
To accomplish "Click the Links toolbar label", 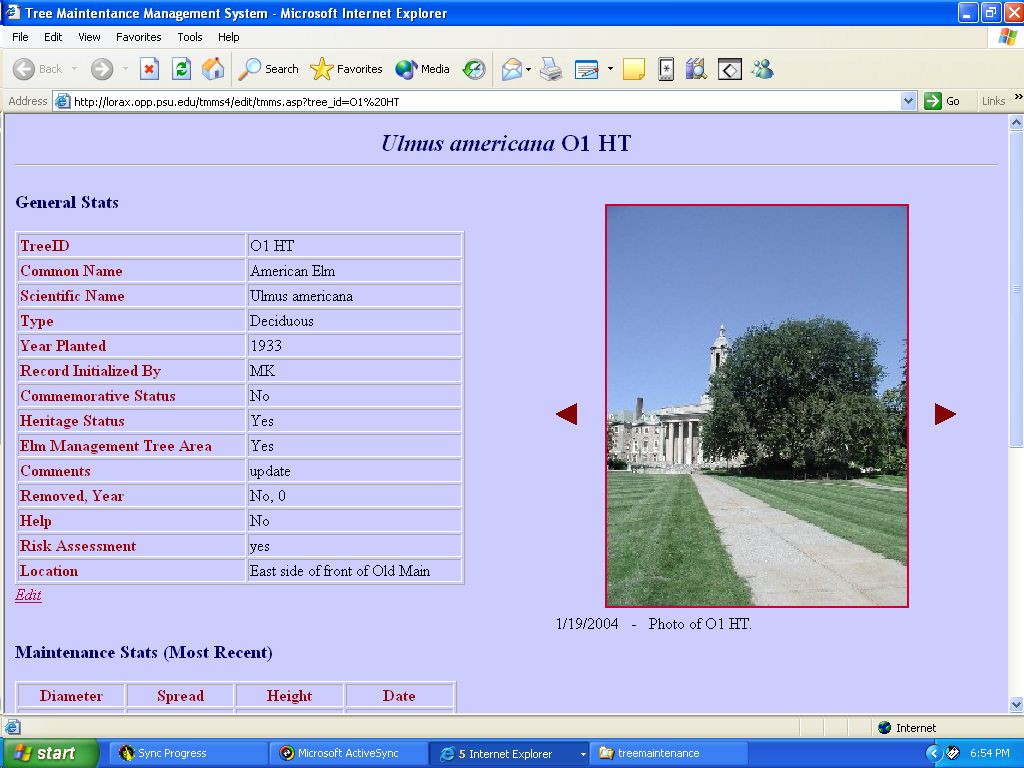I will (993, 101).
